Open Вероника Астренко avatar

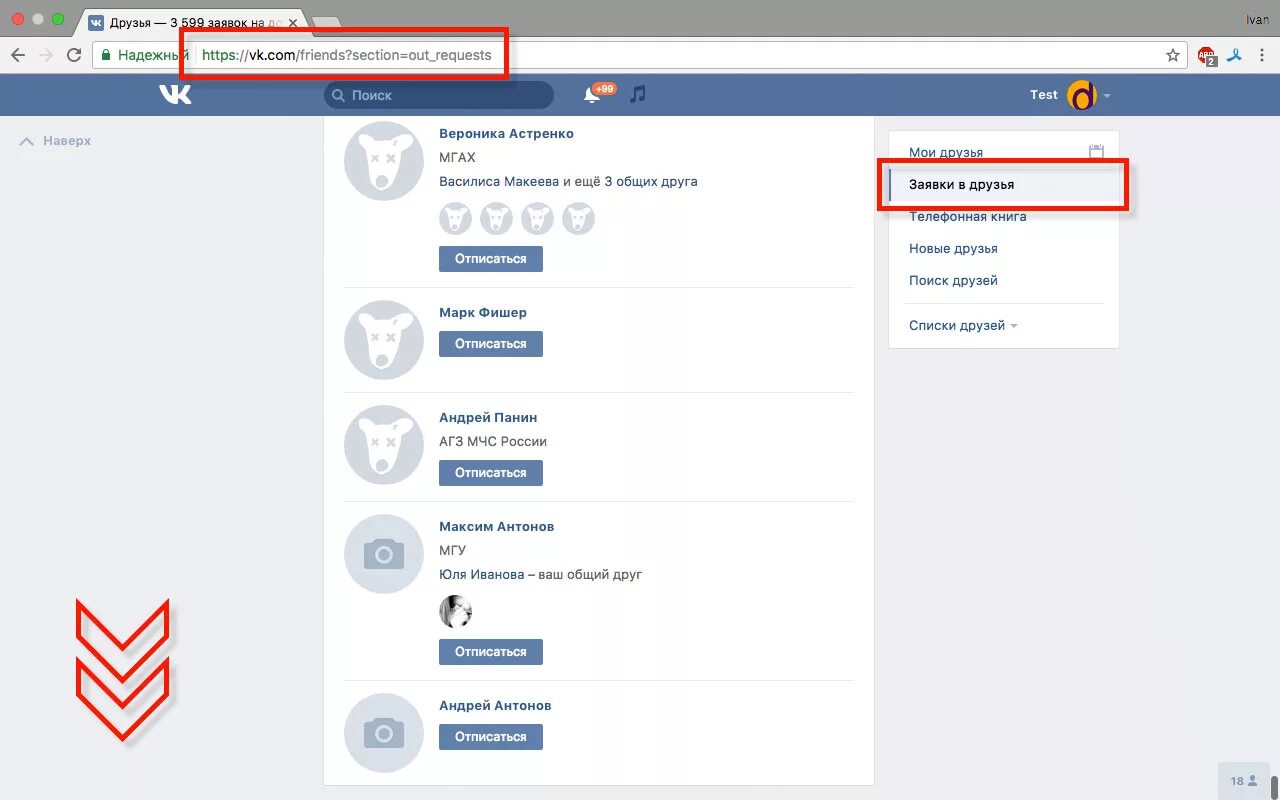click(384, 161)
